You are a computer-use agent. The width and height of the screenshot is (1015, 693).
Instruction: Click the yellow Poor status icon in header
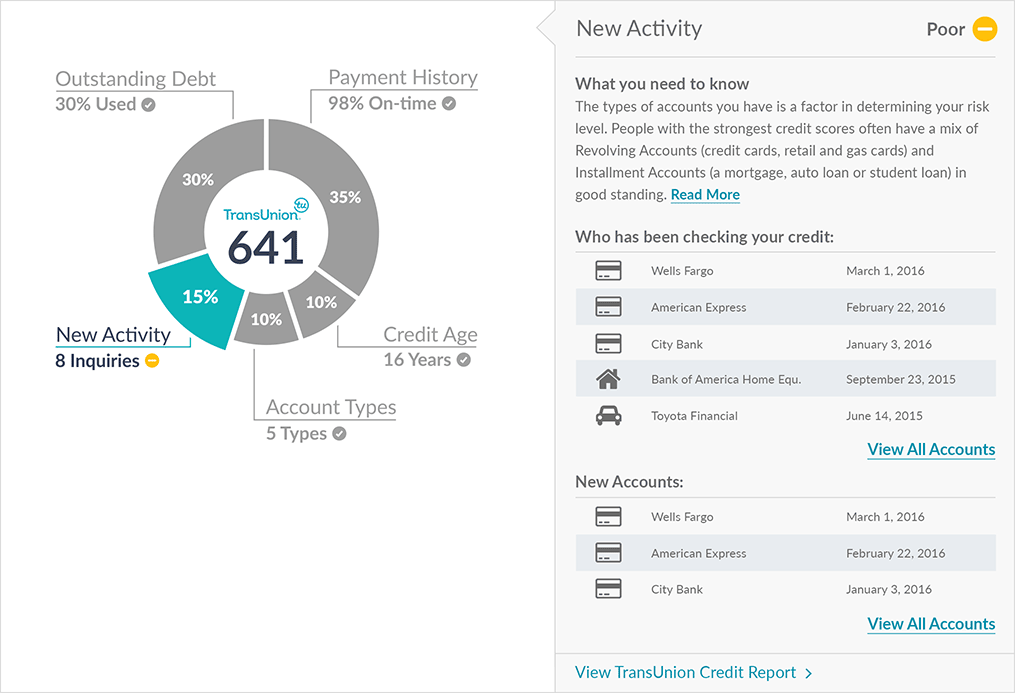[985, 29]
